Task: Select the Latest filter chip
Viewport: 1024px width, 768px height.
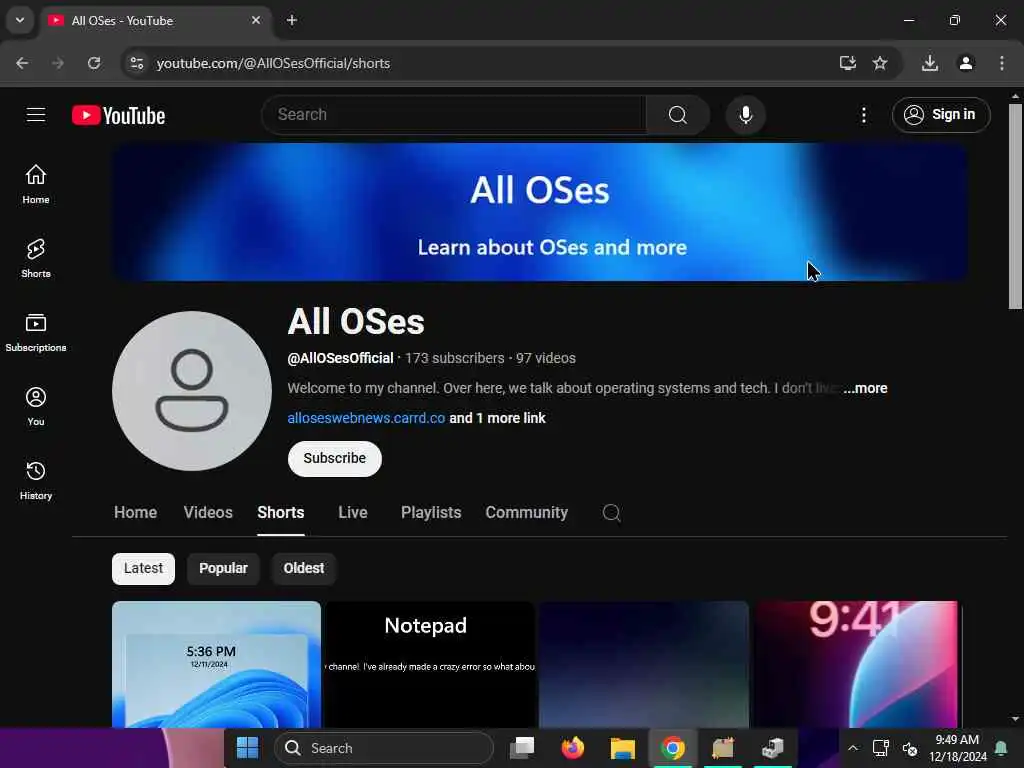Action: pos(143,568)
